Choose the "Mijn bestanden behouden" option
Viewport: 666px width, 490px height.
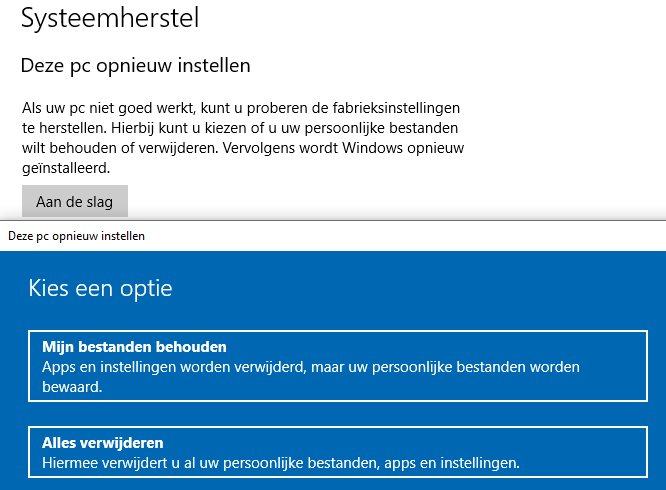tap(339, 367)
